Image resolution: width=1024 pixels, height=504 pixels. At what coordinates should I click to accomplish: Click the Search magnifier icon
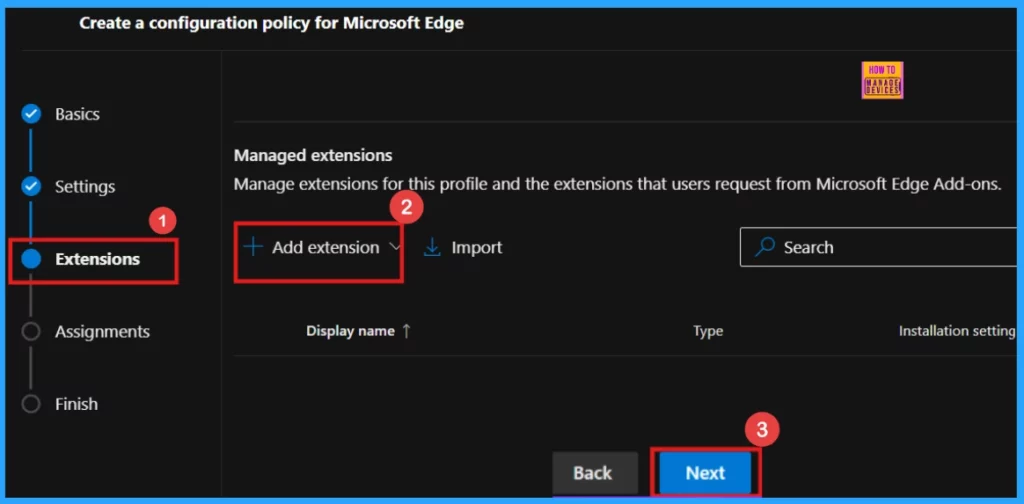pos(764,247)
